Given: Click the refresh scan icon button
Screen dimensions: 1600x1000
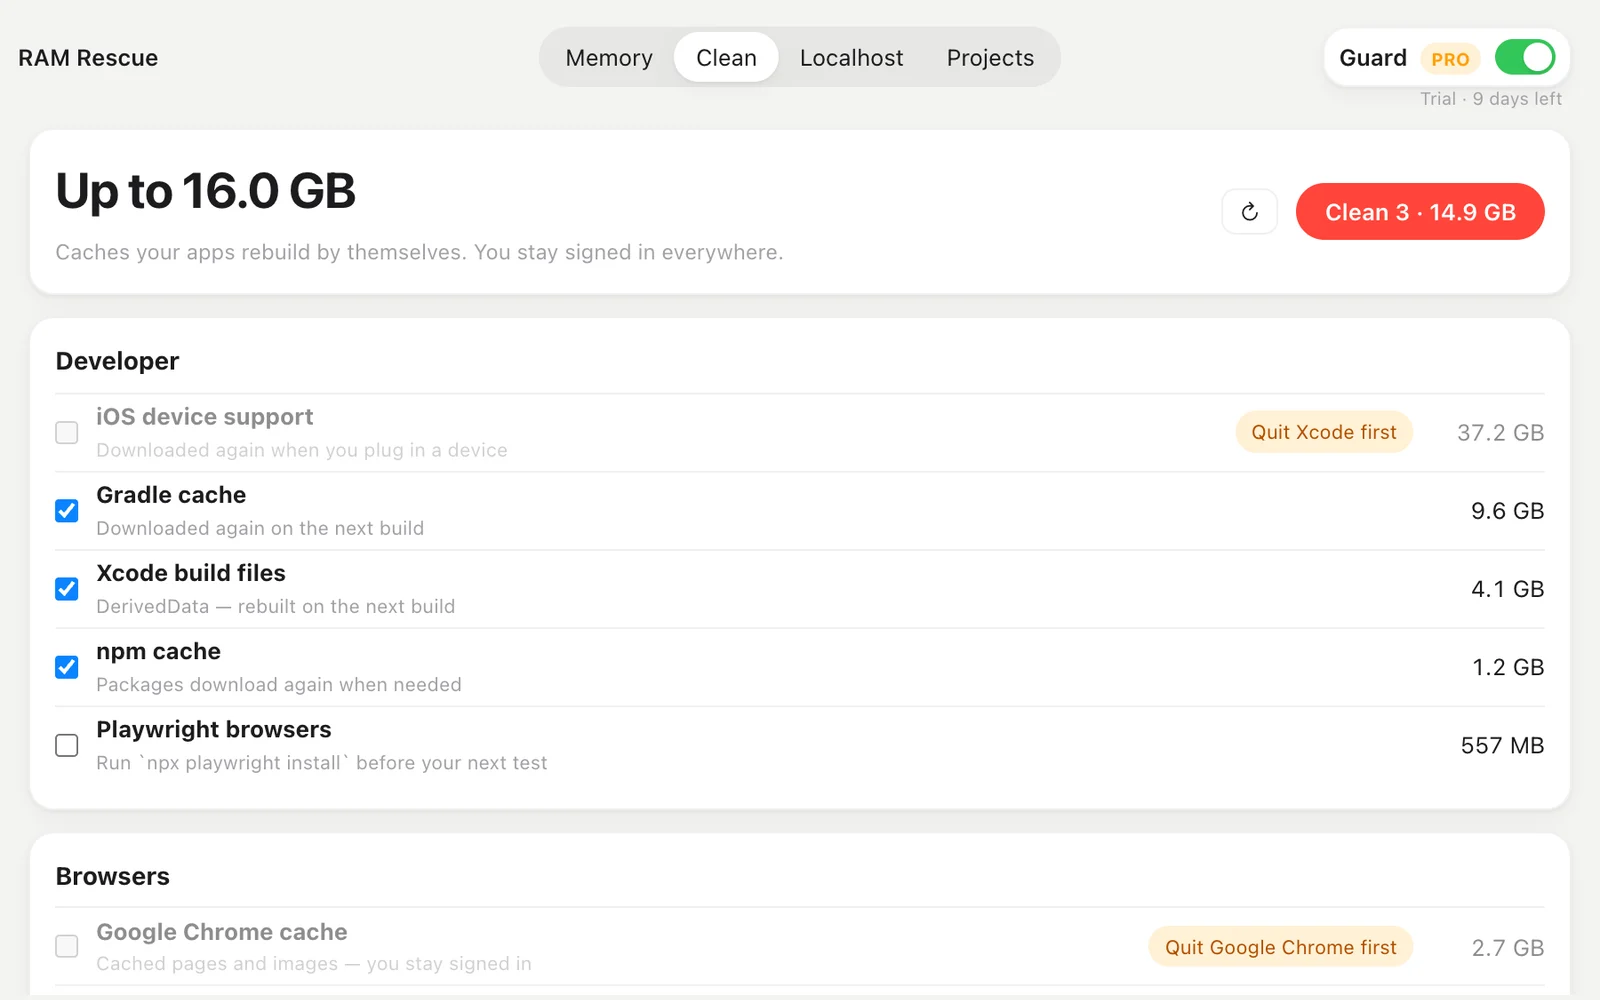Looking at the screenshot, I should point(1249,212).
